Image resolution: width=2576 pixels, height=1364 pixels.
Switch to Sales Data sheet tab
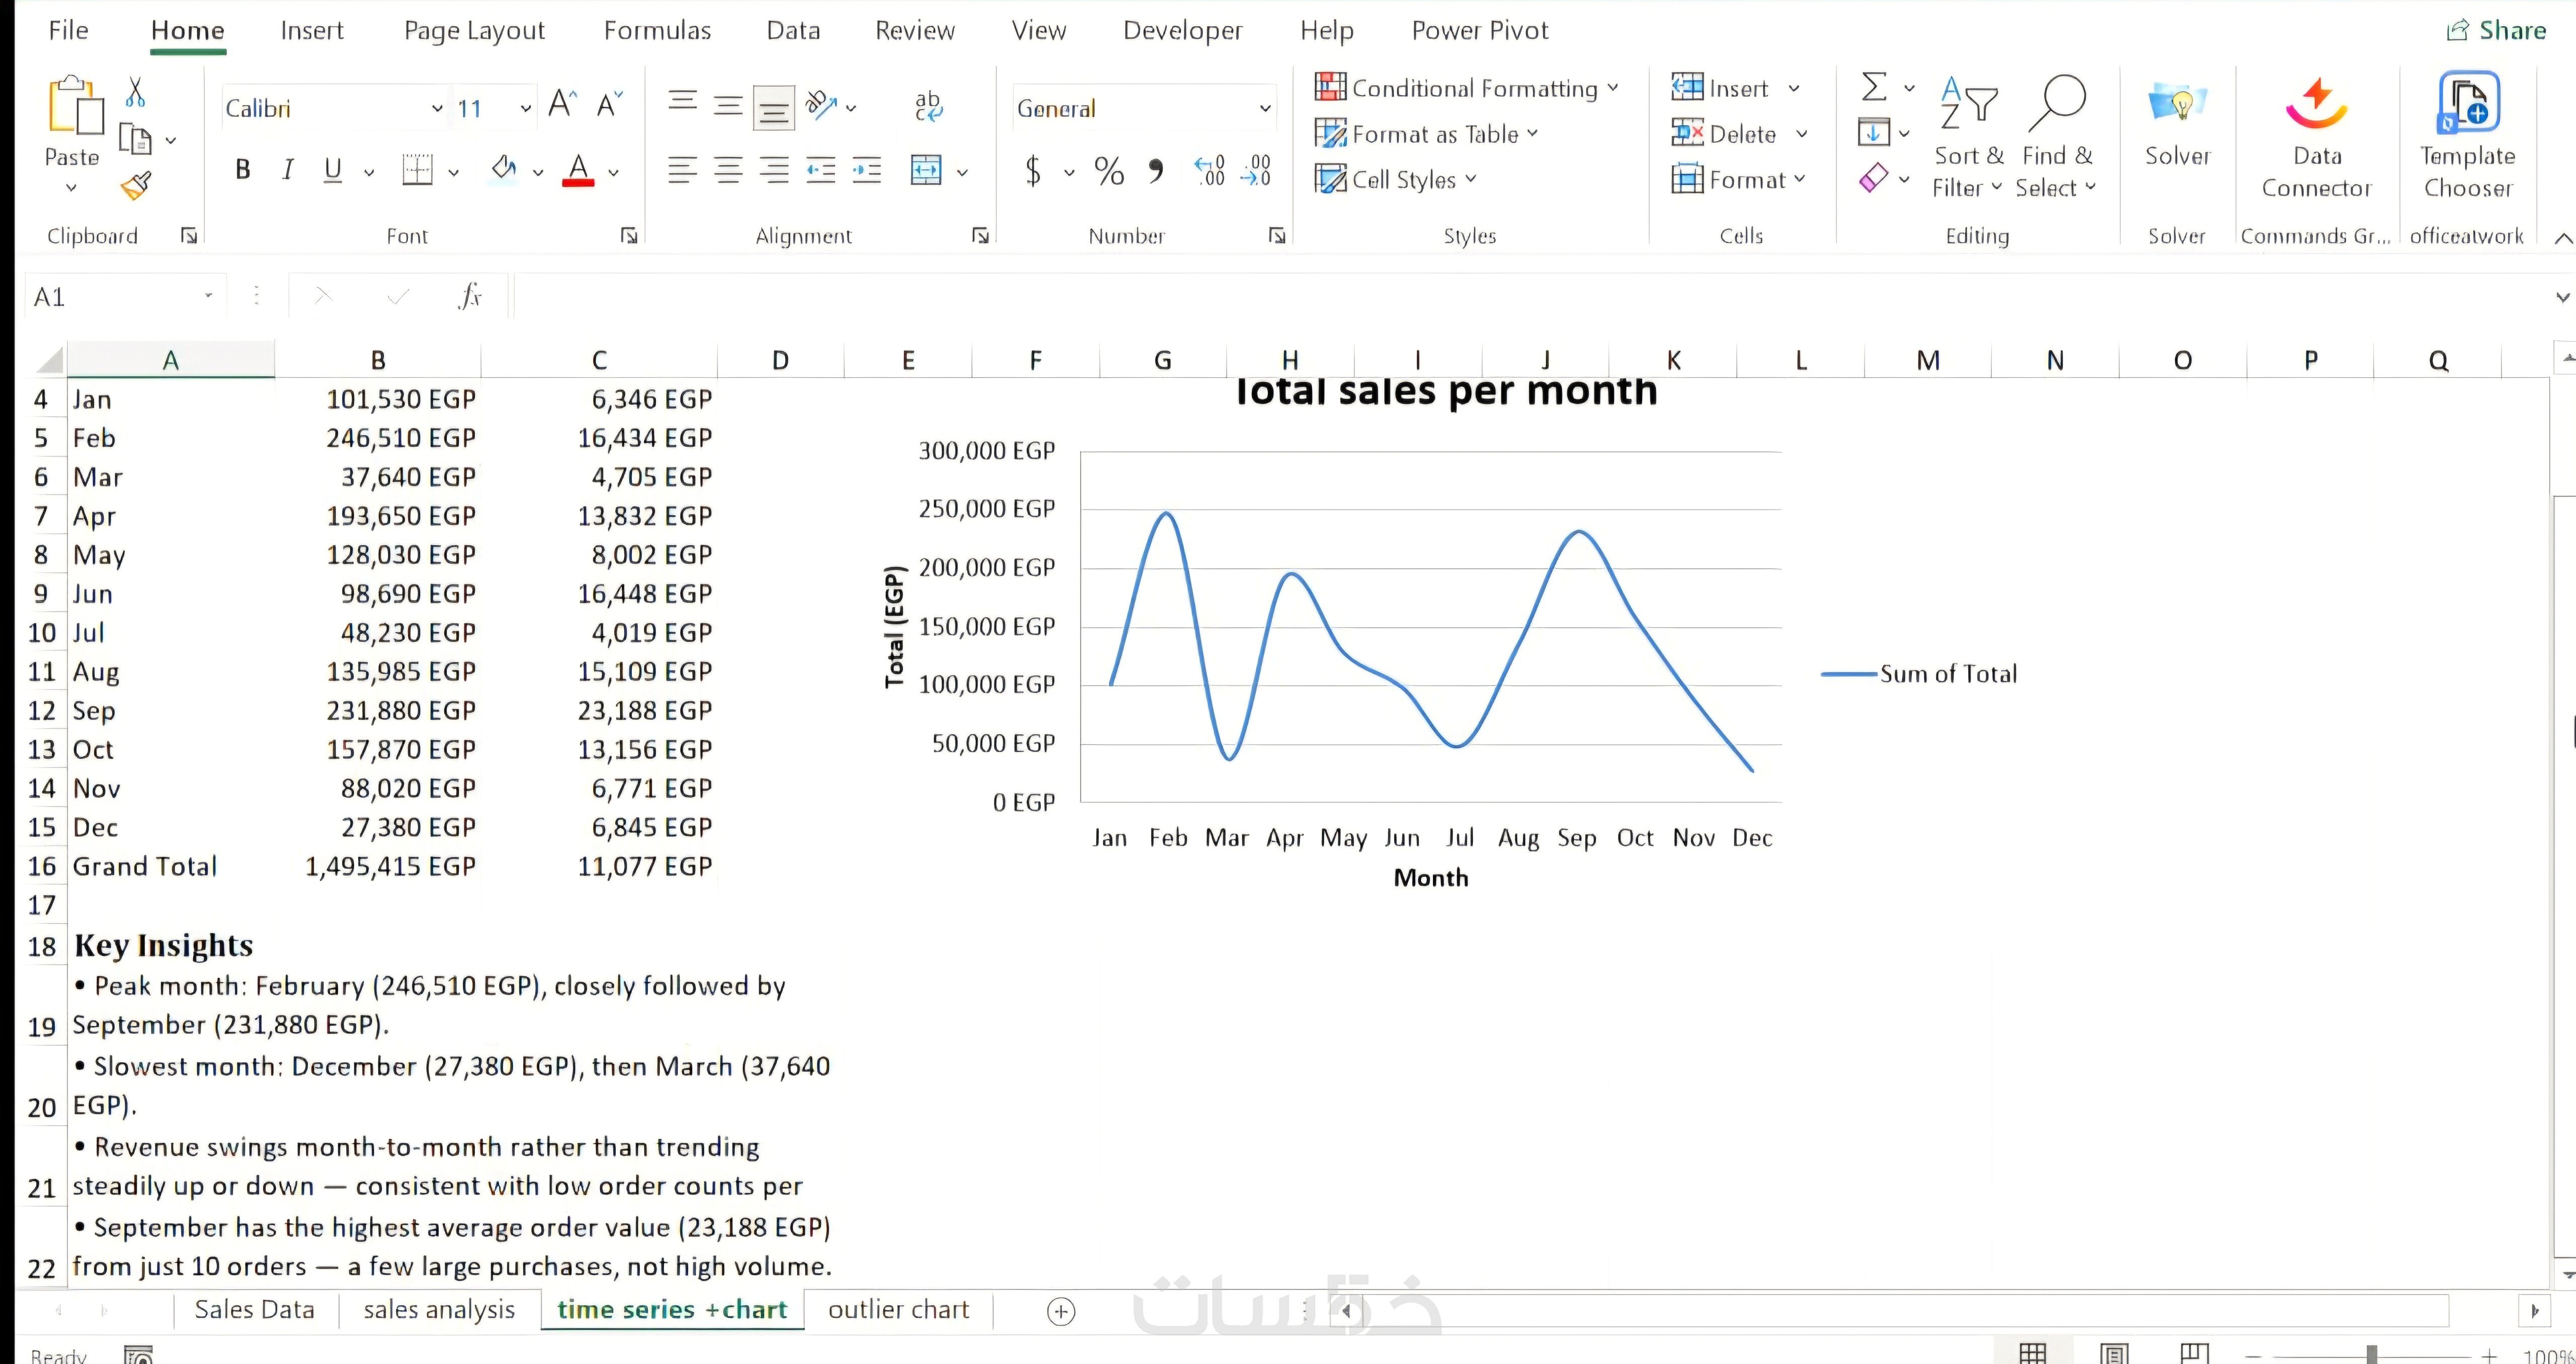[x=254, y=1310]
